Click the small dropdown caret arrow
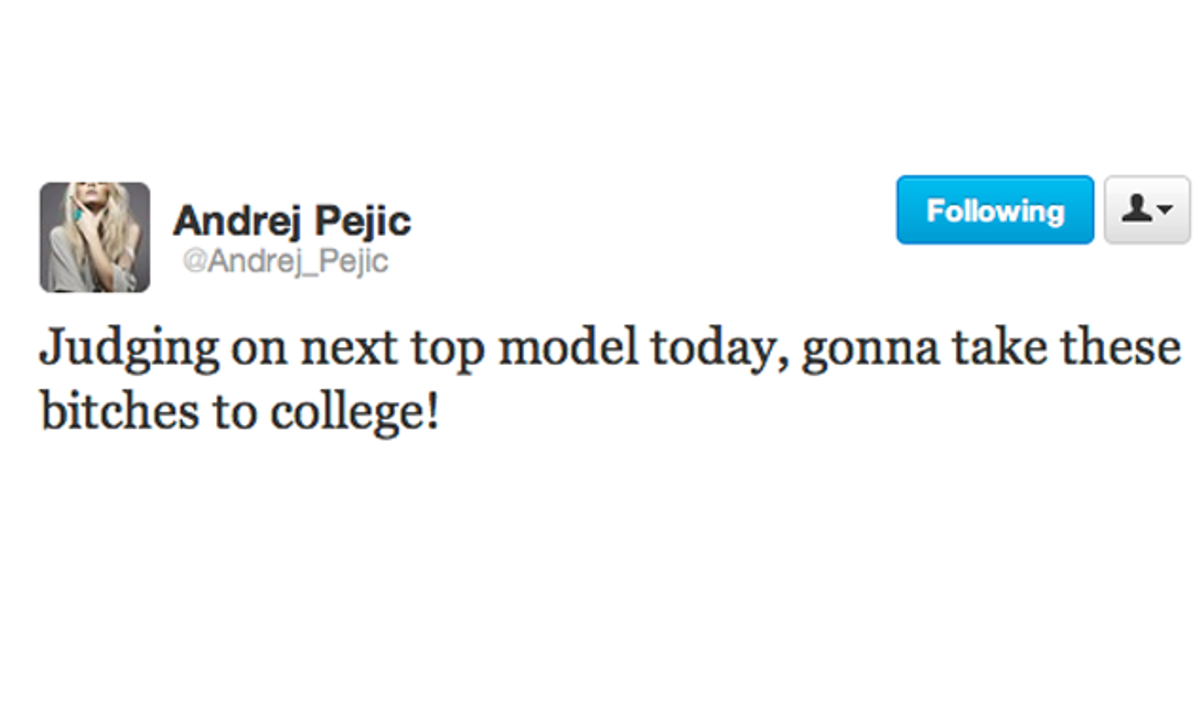The image size is (1200, 711). pos(1164,212)
